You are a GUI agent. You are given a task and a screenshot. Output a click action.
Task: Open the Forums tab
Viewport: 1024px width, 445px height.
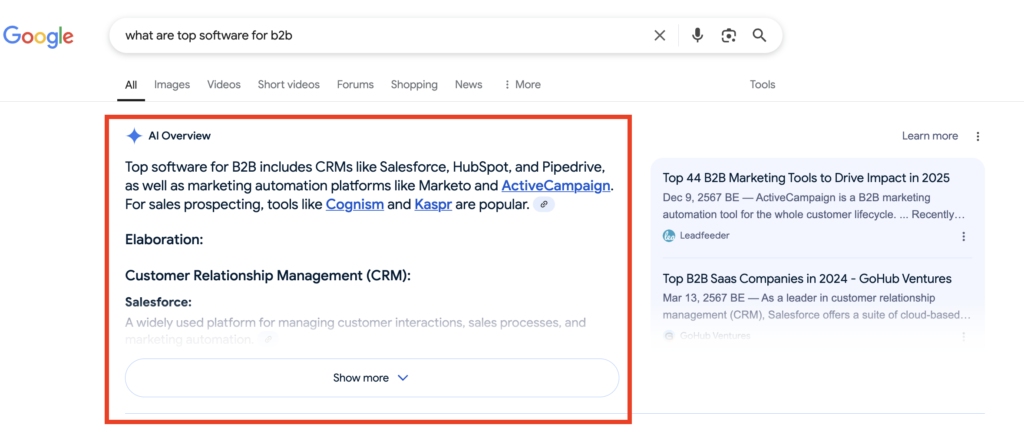coord(355,84)
